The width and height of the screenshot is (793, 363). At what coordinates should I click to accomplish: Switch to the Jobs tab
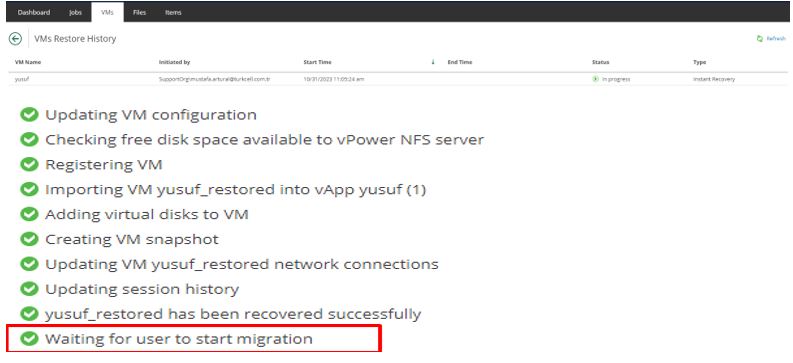(75, 13)
